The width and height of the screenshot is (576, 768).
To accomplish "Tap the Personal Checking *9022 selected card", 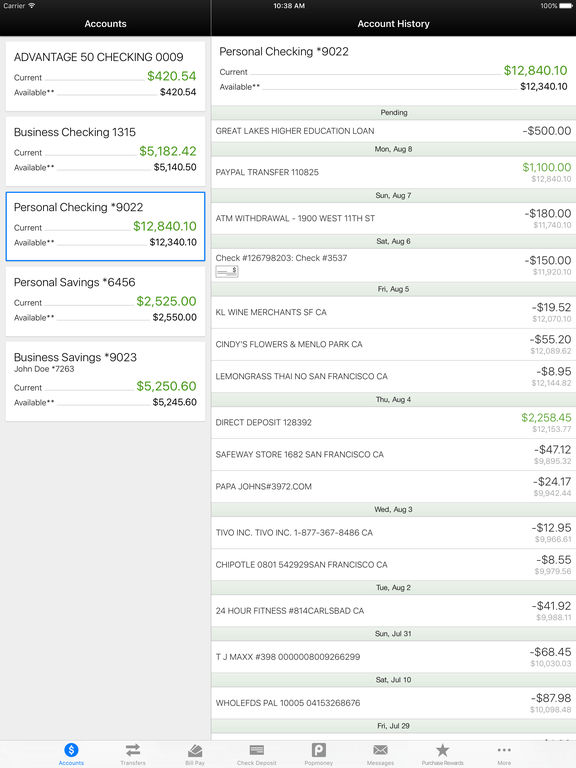I will (105, 226).
